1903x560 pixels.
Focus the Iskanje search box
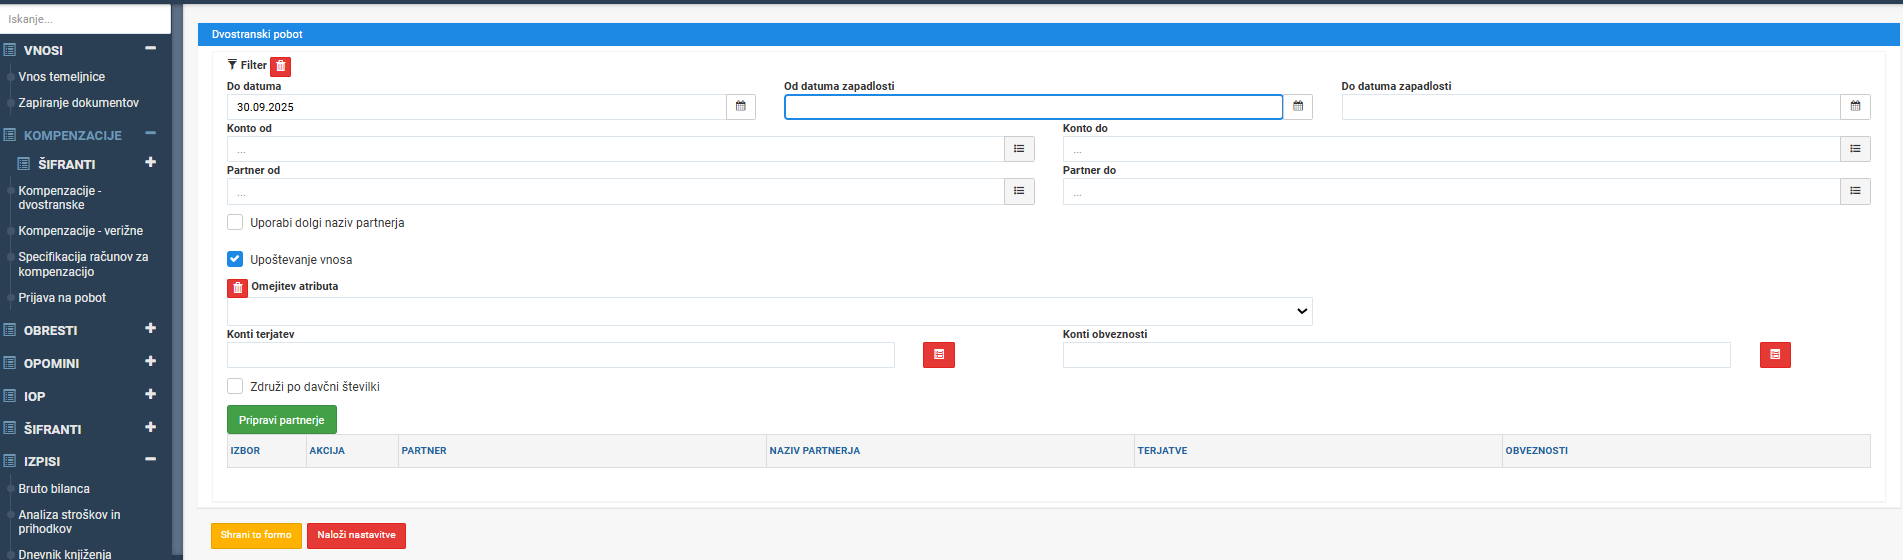coord(85,19)
